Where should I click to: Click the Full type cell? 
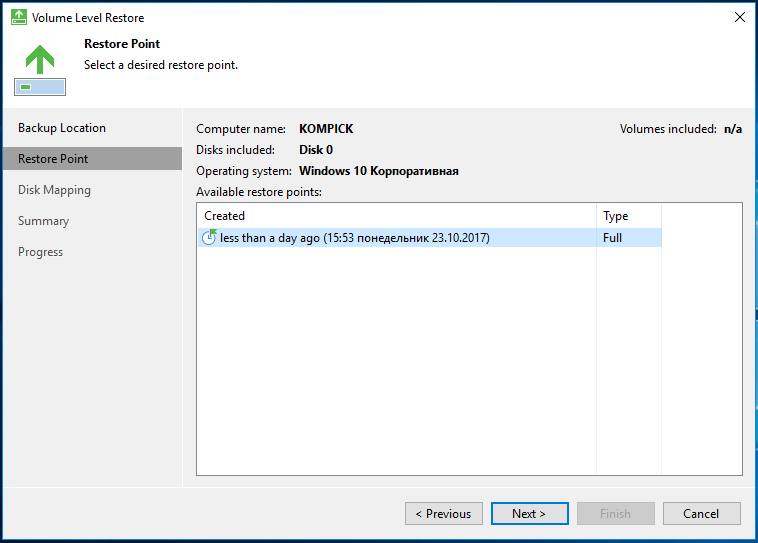pyautogui.click(x=612, y=237)
